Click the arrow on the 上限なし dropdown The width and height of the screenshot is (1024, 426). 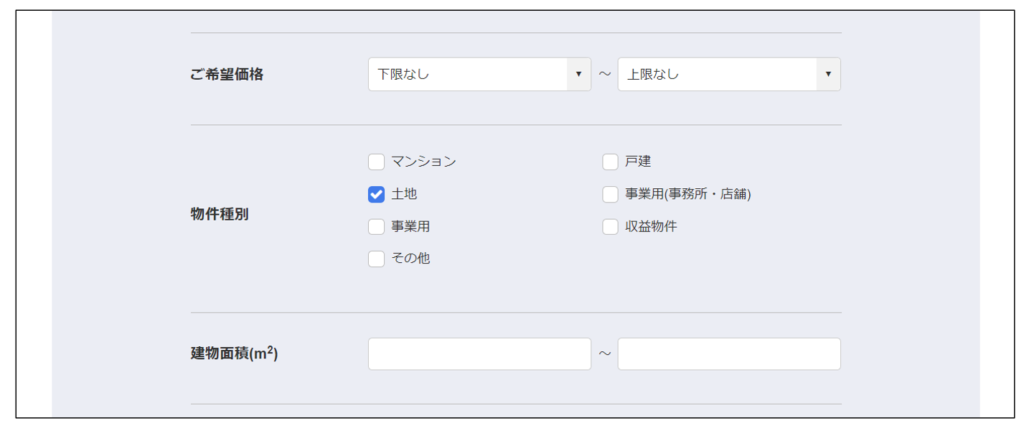point(828,74)
